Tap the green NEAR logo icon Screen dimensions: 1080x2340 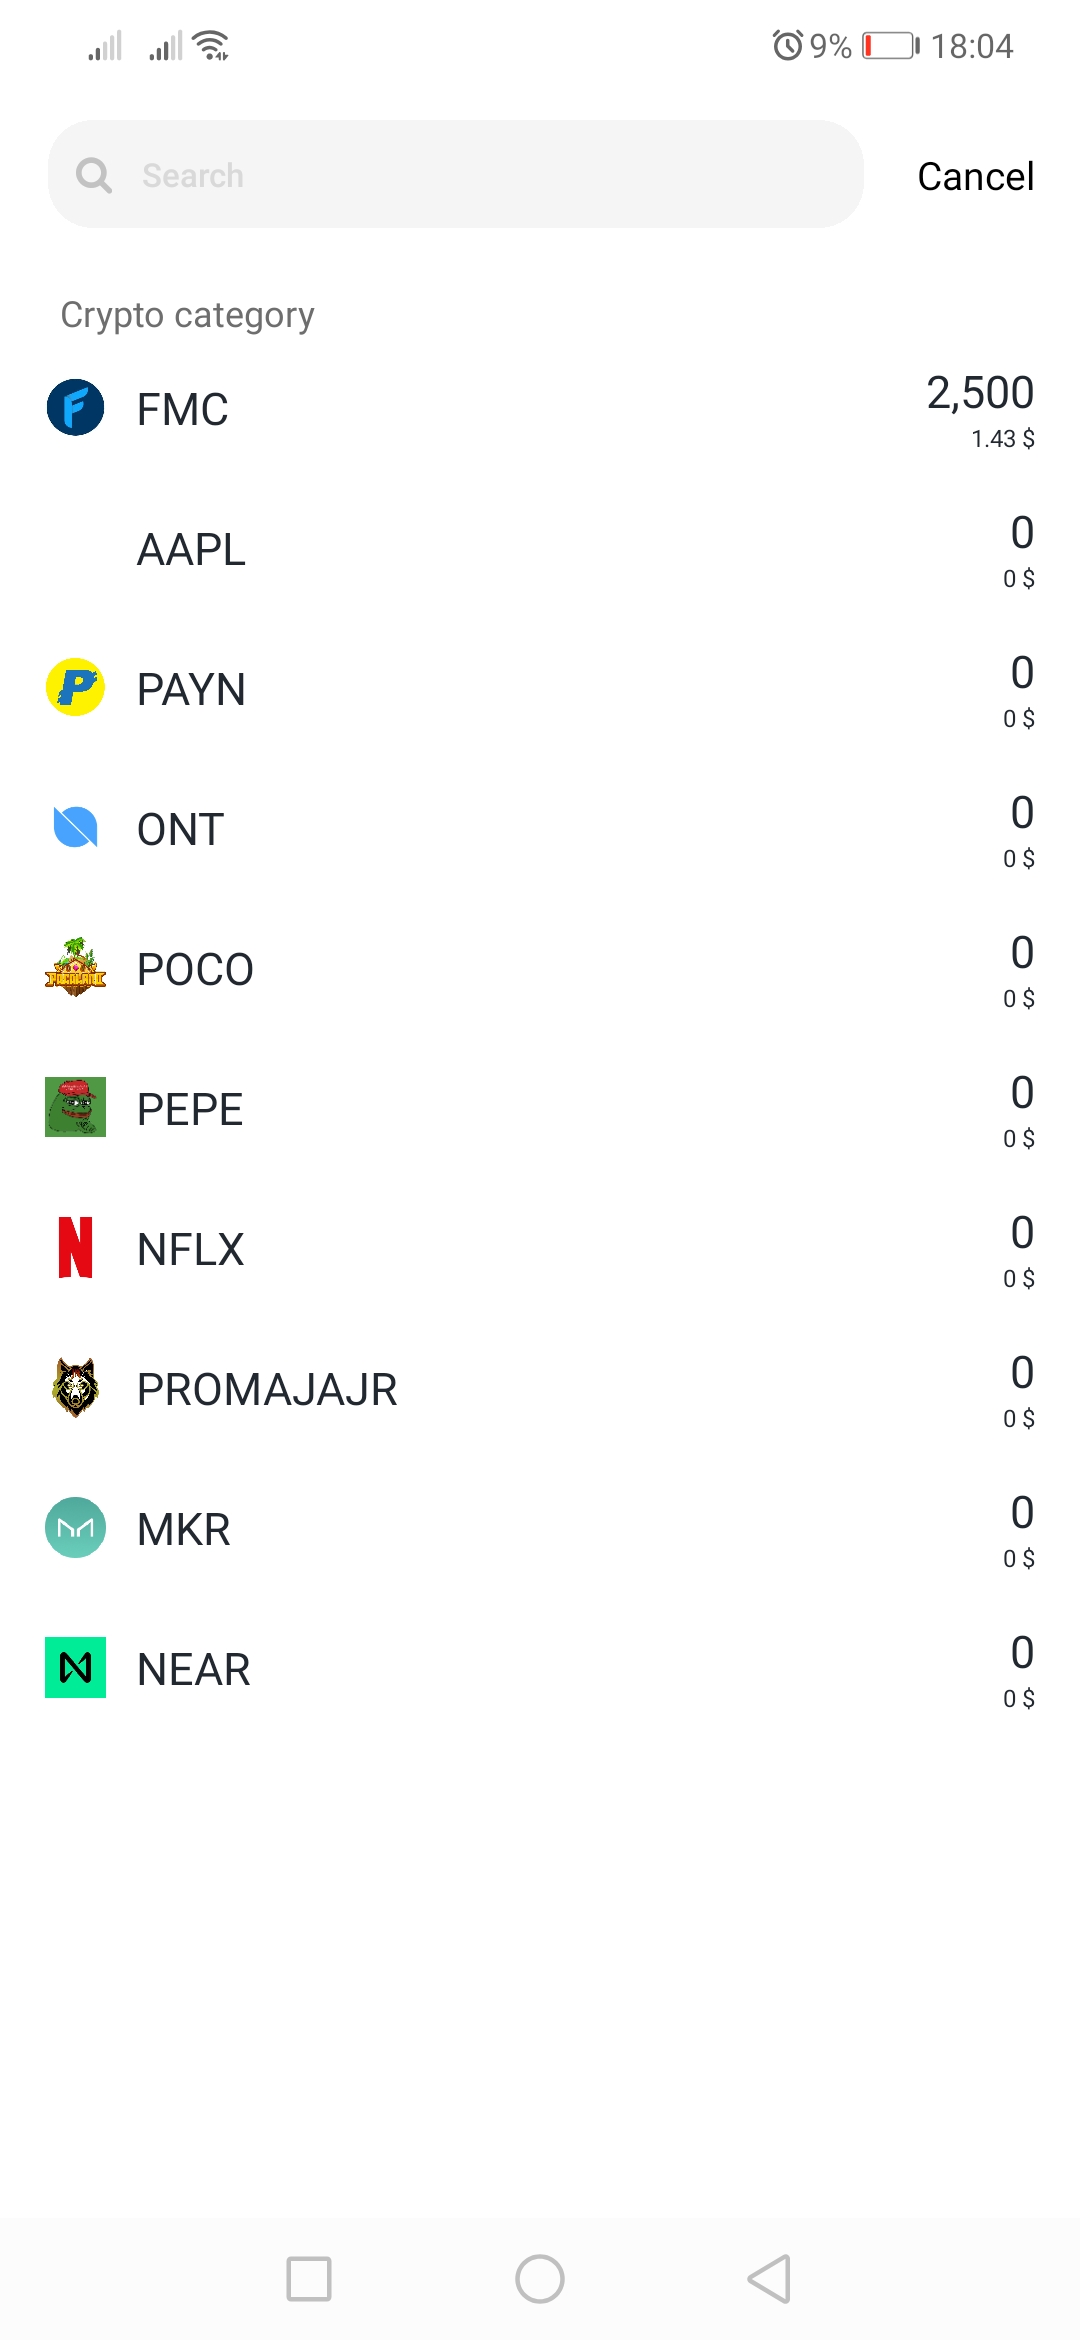pyautogui.click(x=75, y=1667)
